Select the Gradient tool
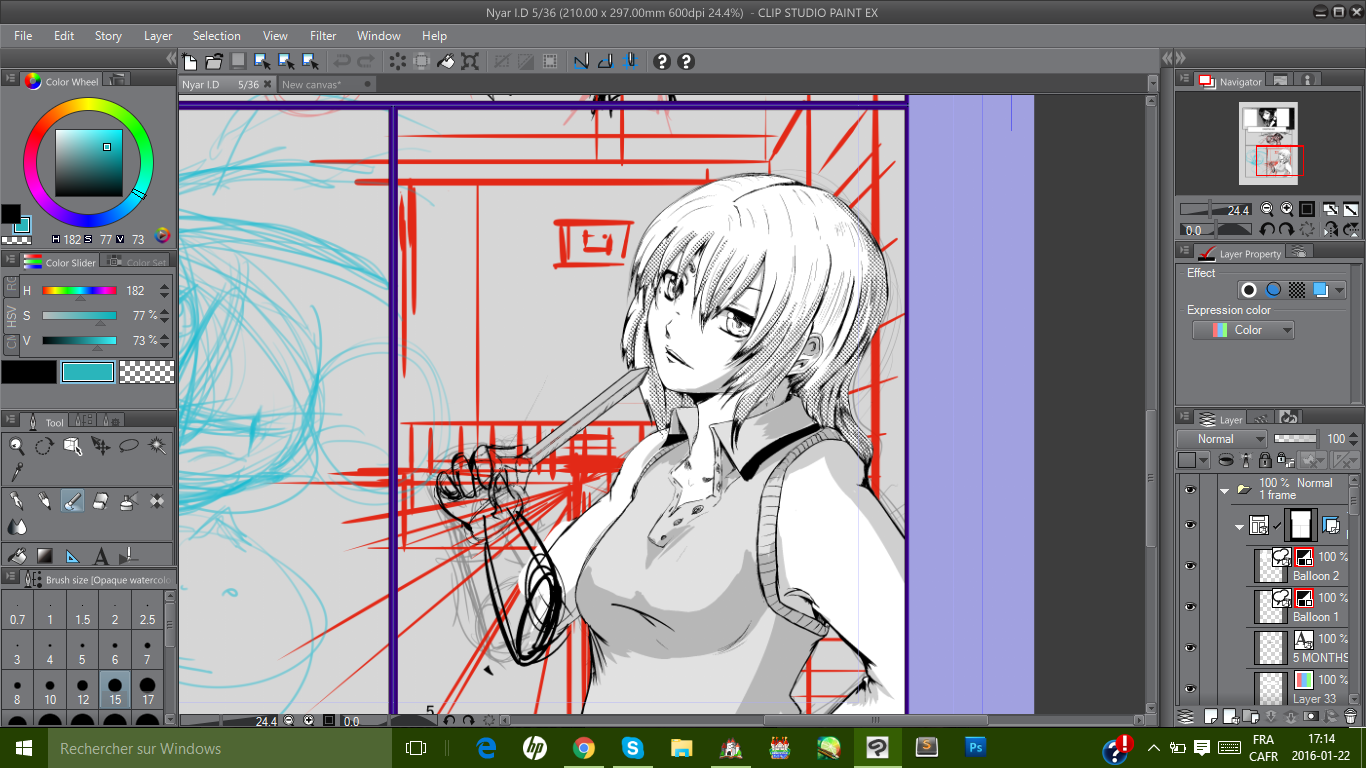 [x=44, y=555]
